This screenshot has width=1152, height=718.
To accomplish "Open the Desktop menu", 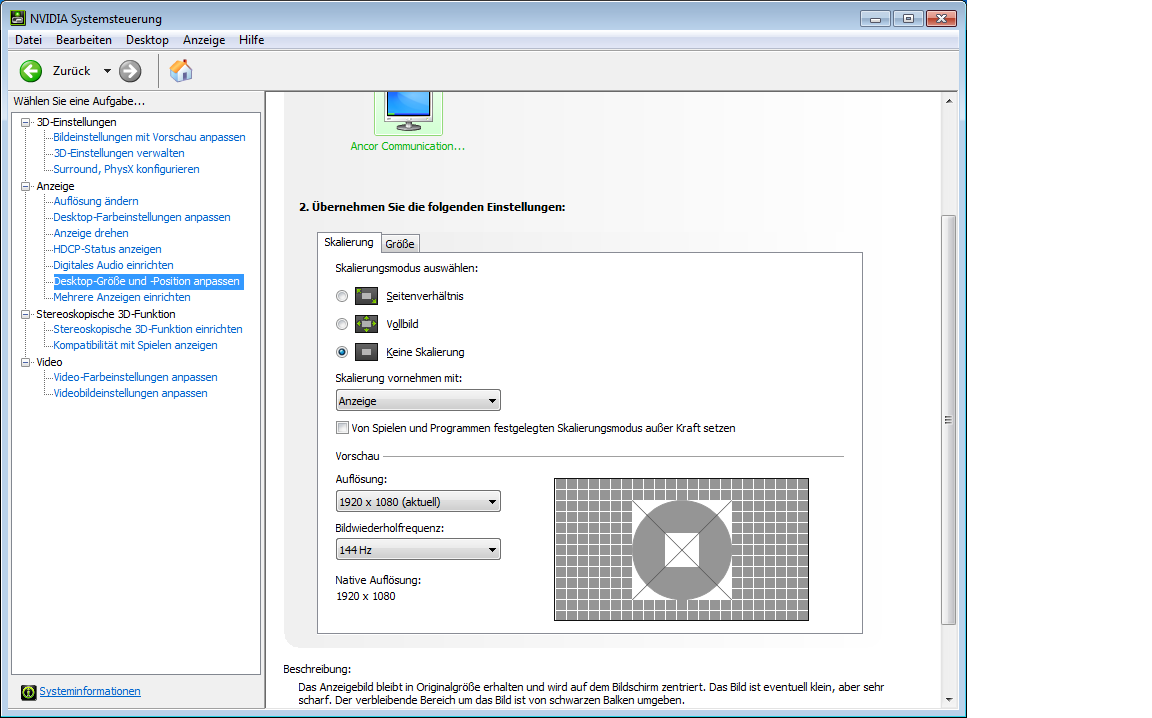I will click(x=147, y=40).
